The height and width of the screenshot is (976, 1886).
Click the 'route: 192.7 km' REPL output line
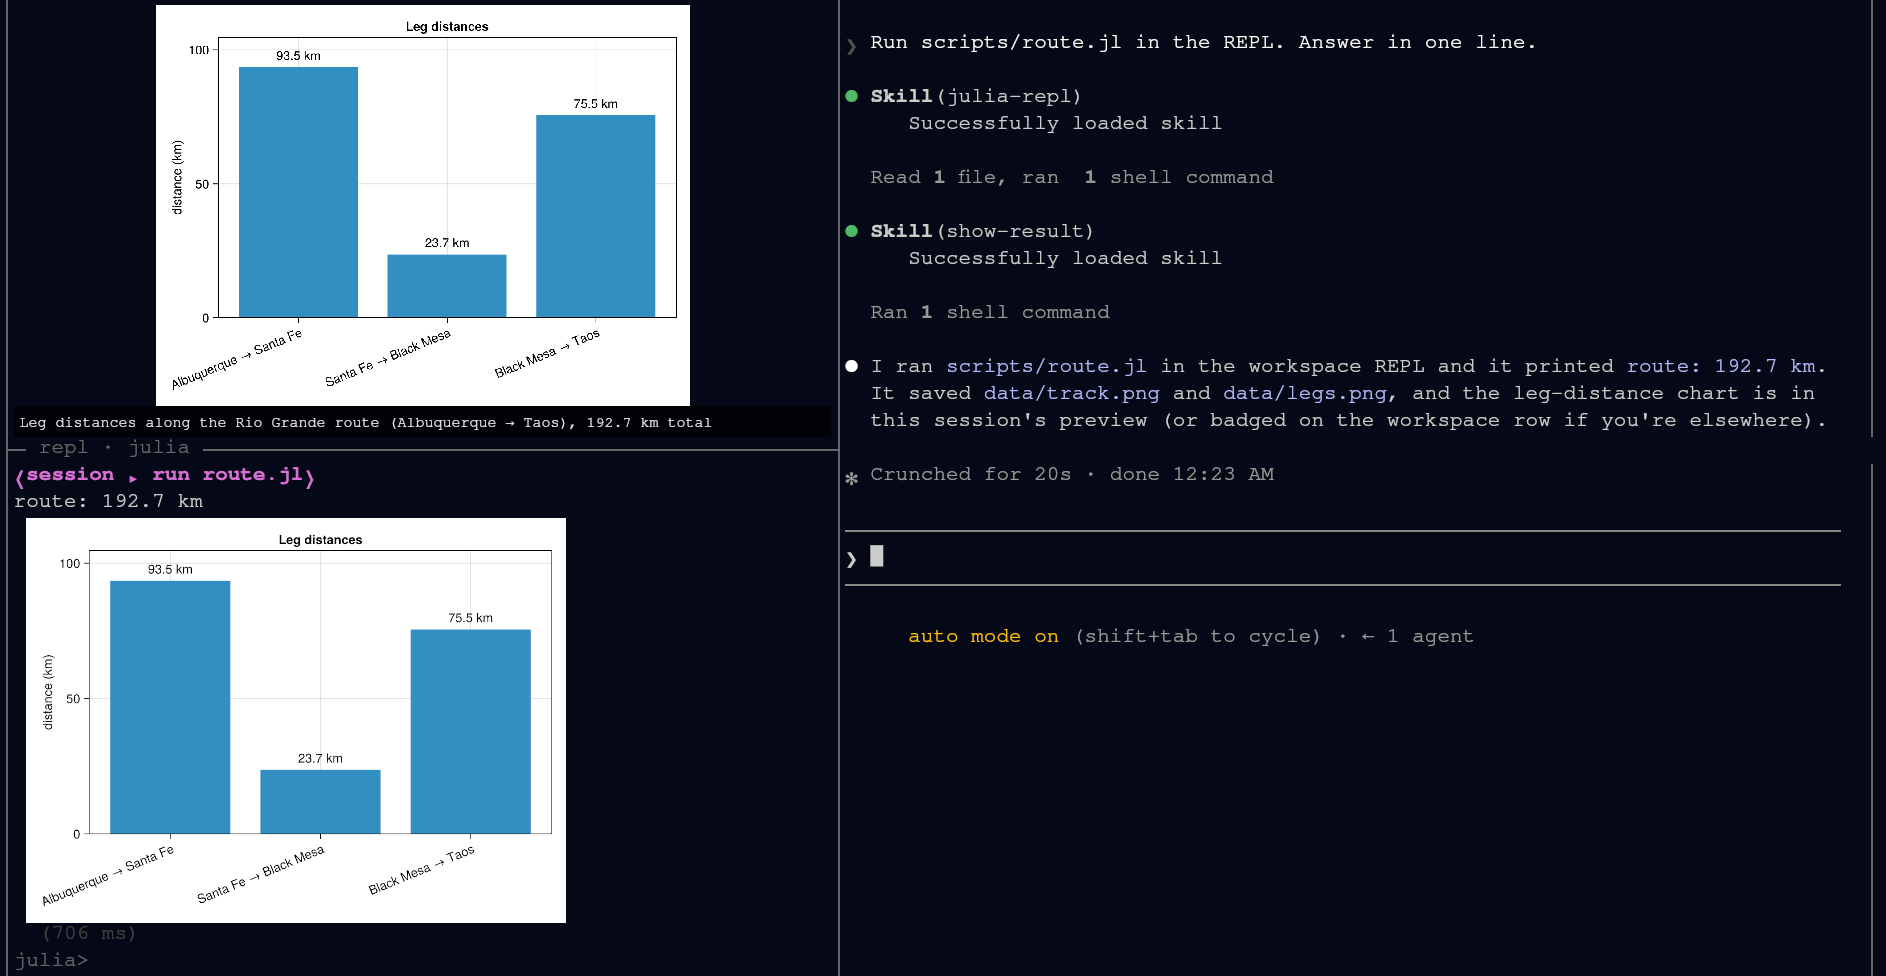tap(108, 501)
